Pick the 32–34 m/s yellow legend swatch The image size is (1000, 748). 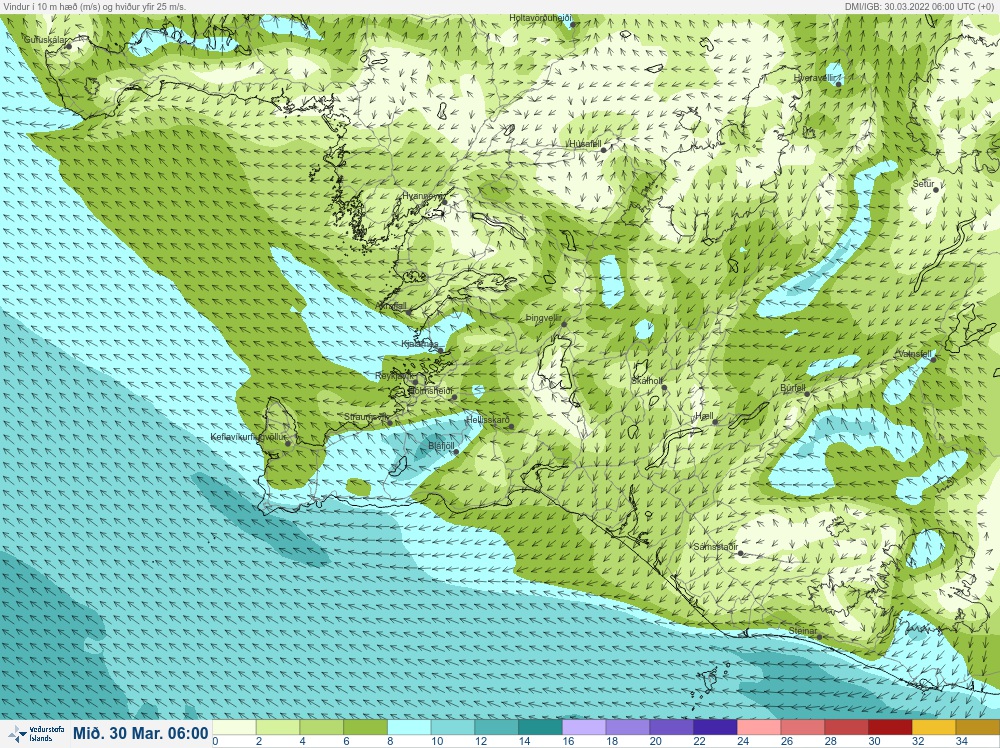934,728
